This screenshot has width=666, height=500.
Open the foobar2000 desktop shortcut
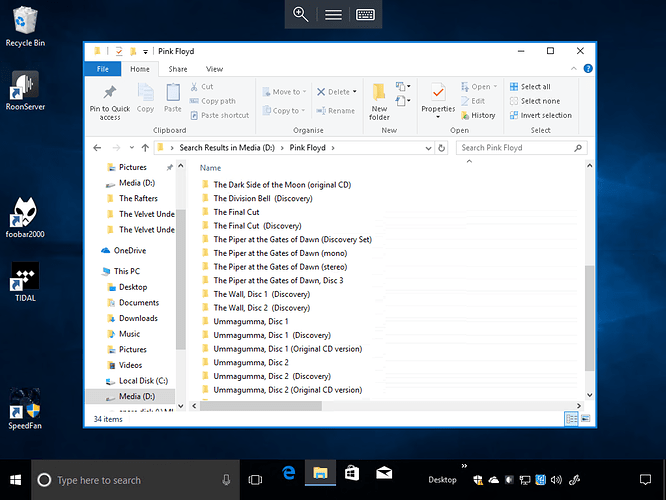point(25,218)
